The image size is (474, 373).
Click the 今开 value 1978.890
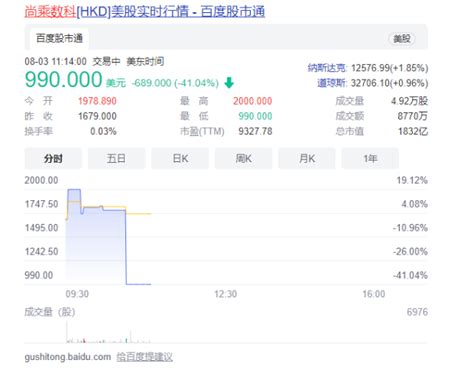(97, 101)
